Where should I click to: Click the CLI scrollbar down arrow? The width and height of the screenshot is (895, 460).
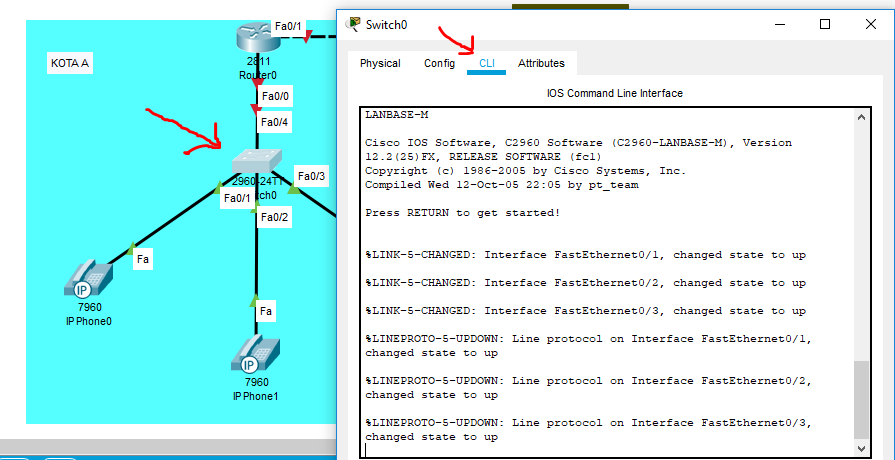click(861, 449)
